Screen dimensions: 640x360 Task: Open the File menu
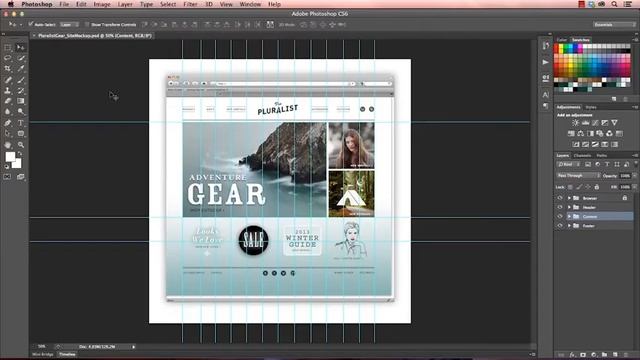click(64, 4)
